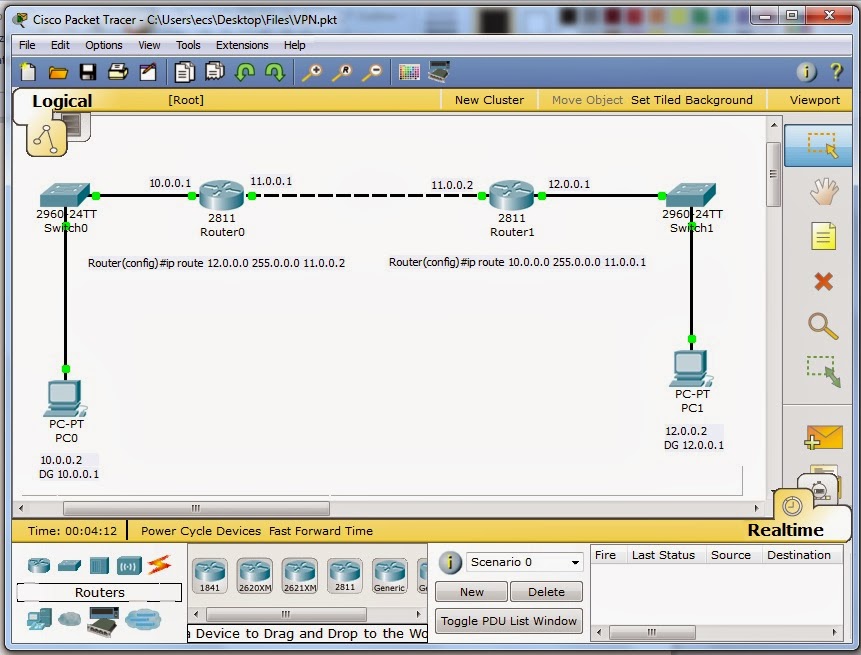Image resolution: width=861 pixels, height=655 pixels.
Task: Click the yellow question mark help icon
Action: tap(836, 72)
